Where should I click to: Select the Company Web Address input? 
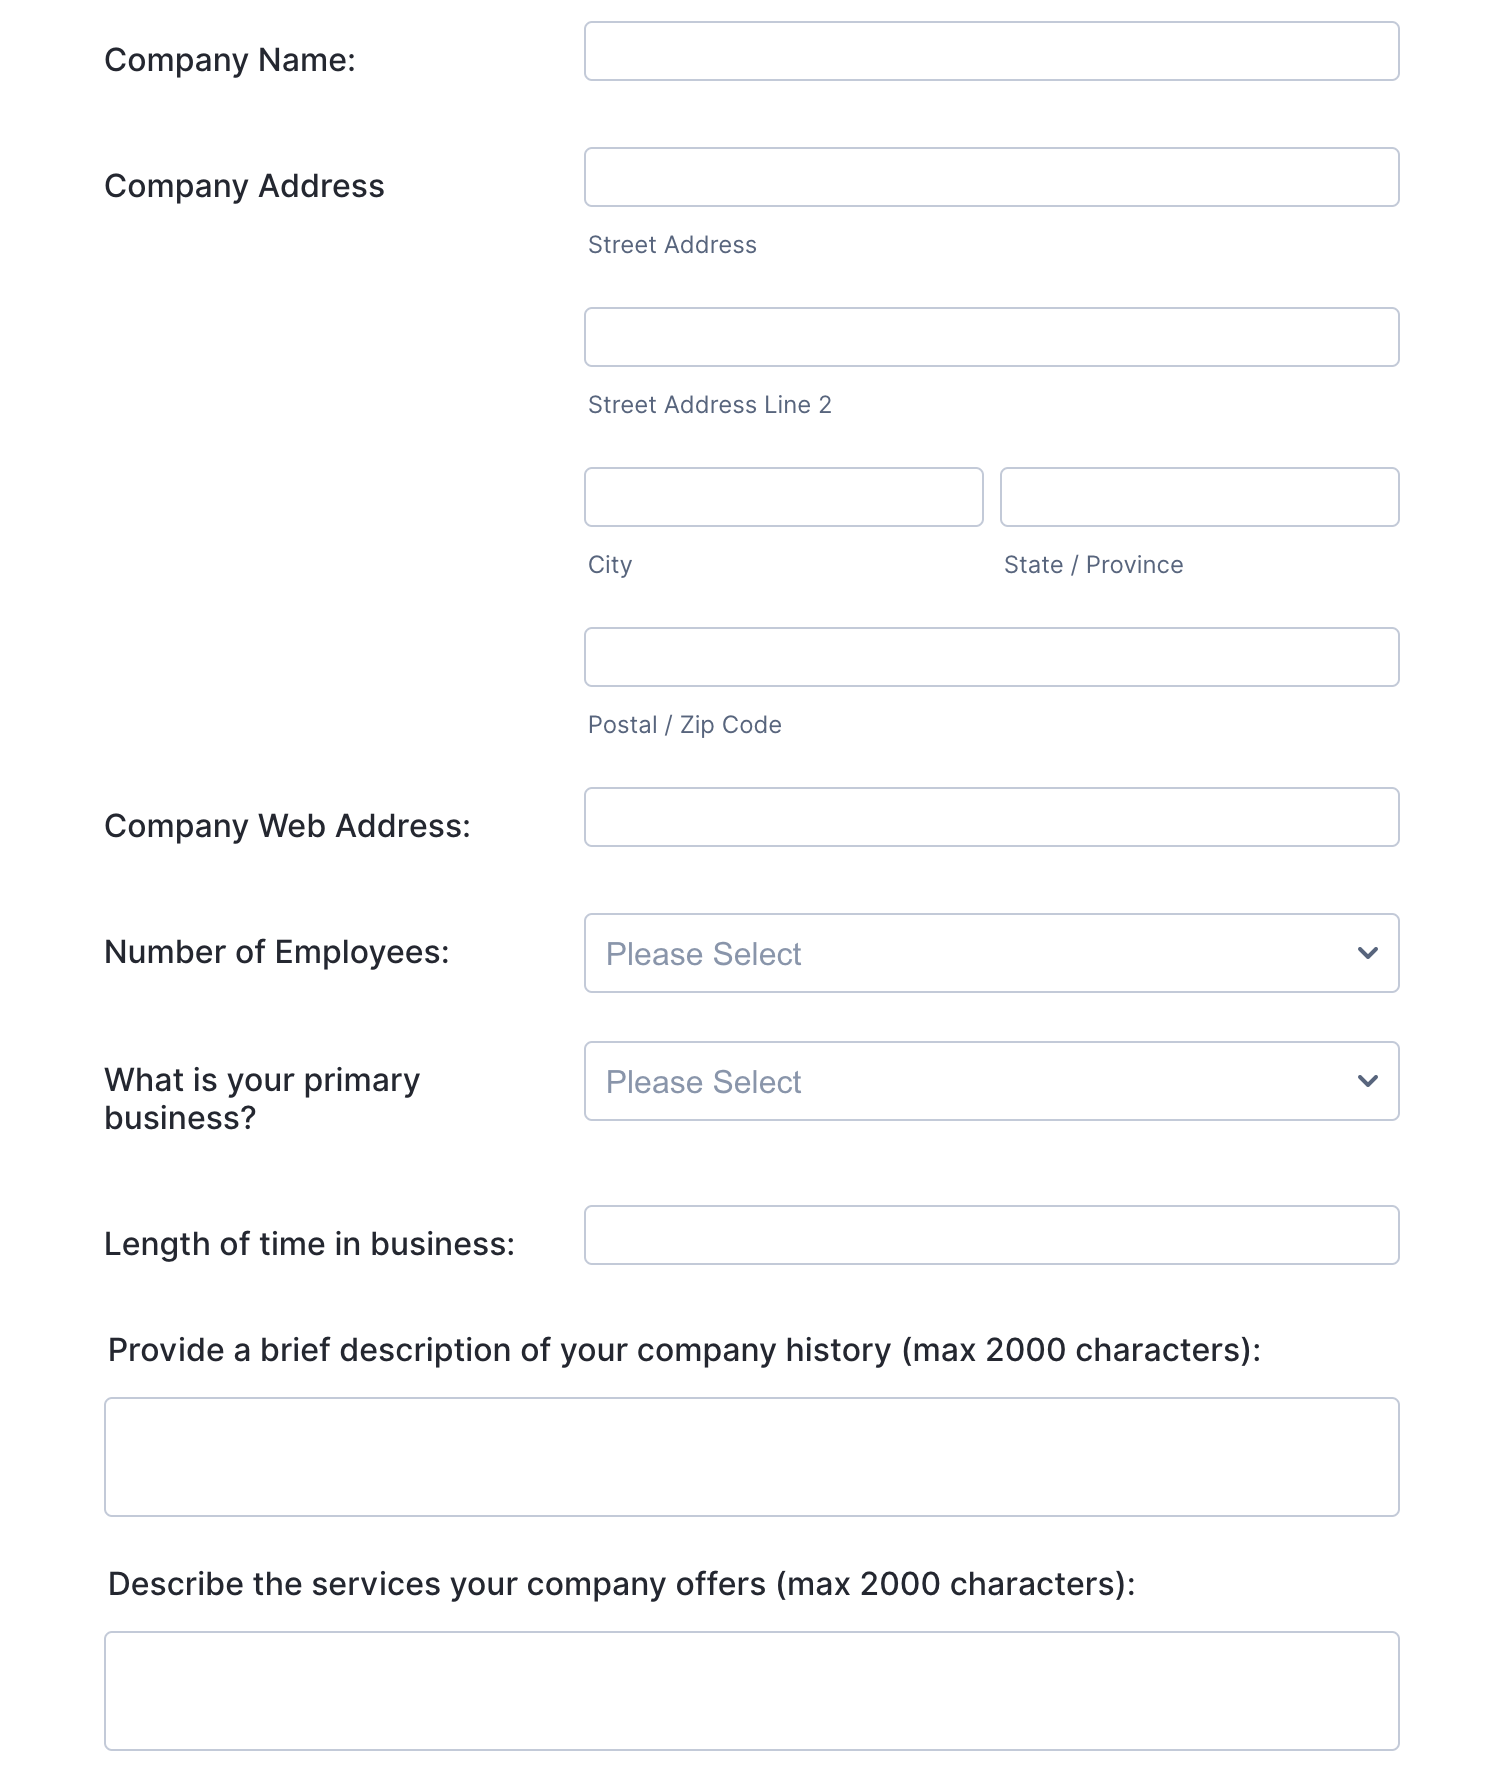pos(990,817)
